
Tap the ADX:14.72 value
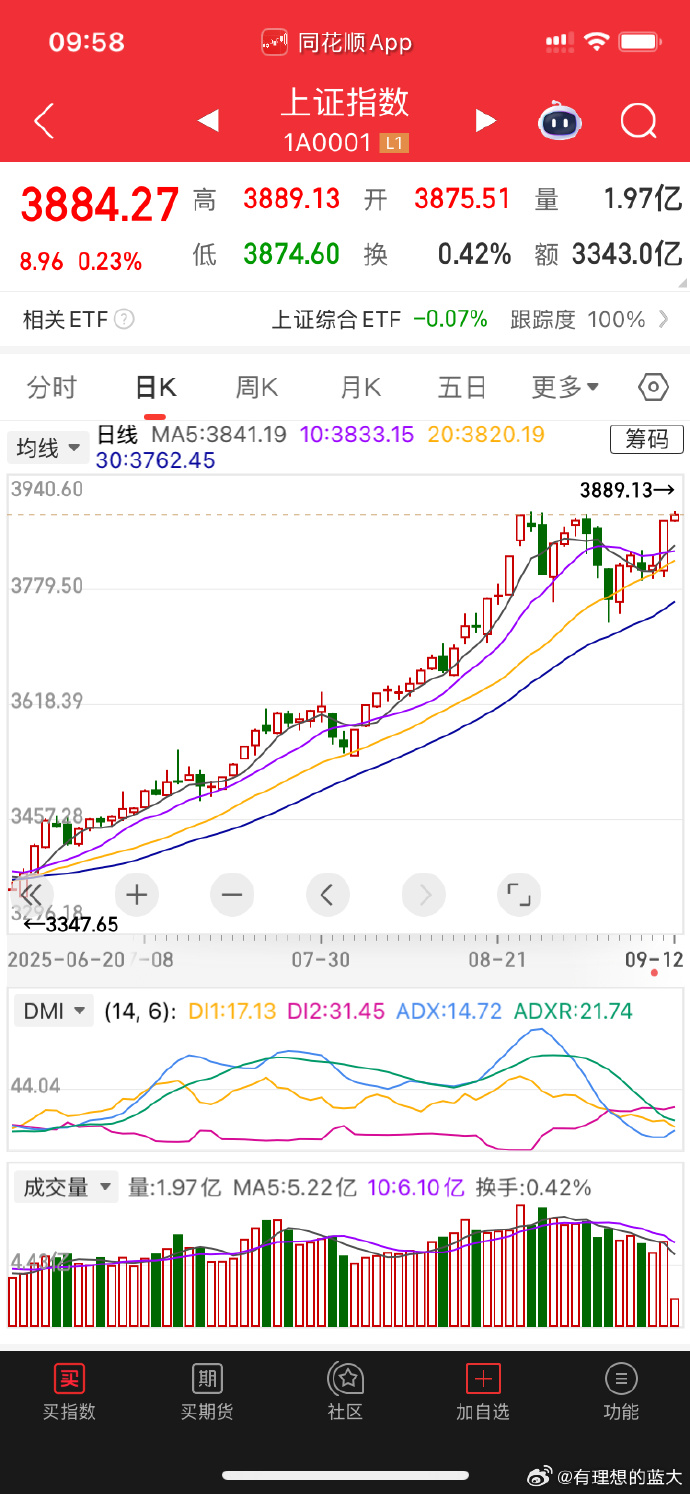pos(449,1011)
